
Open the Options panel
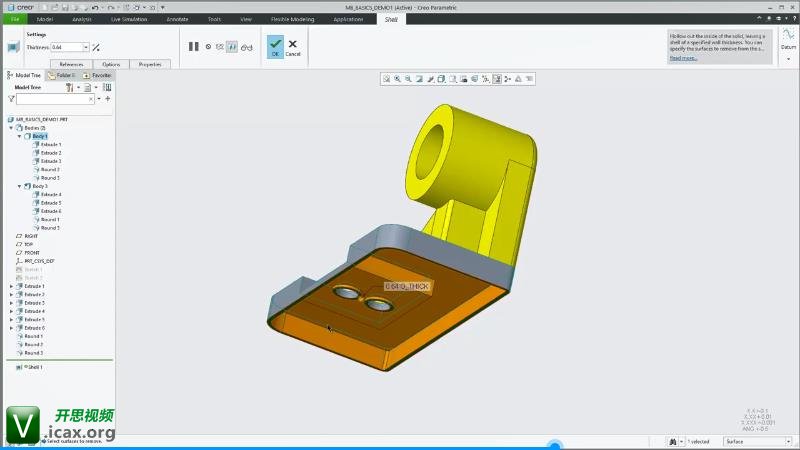[x=111, y=64]
